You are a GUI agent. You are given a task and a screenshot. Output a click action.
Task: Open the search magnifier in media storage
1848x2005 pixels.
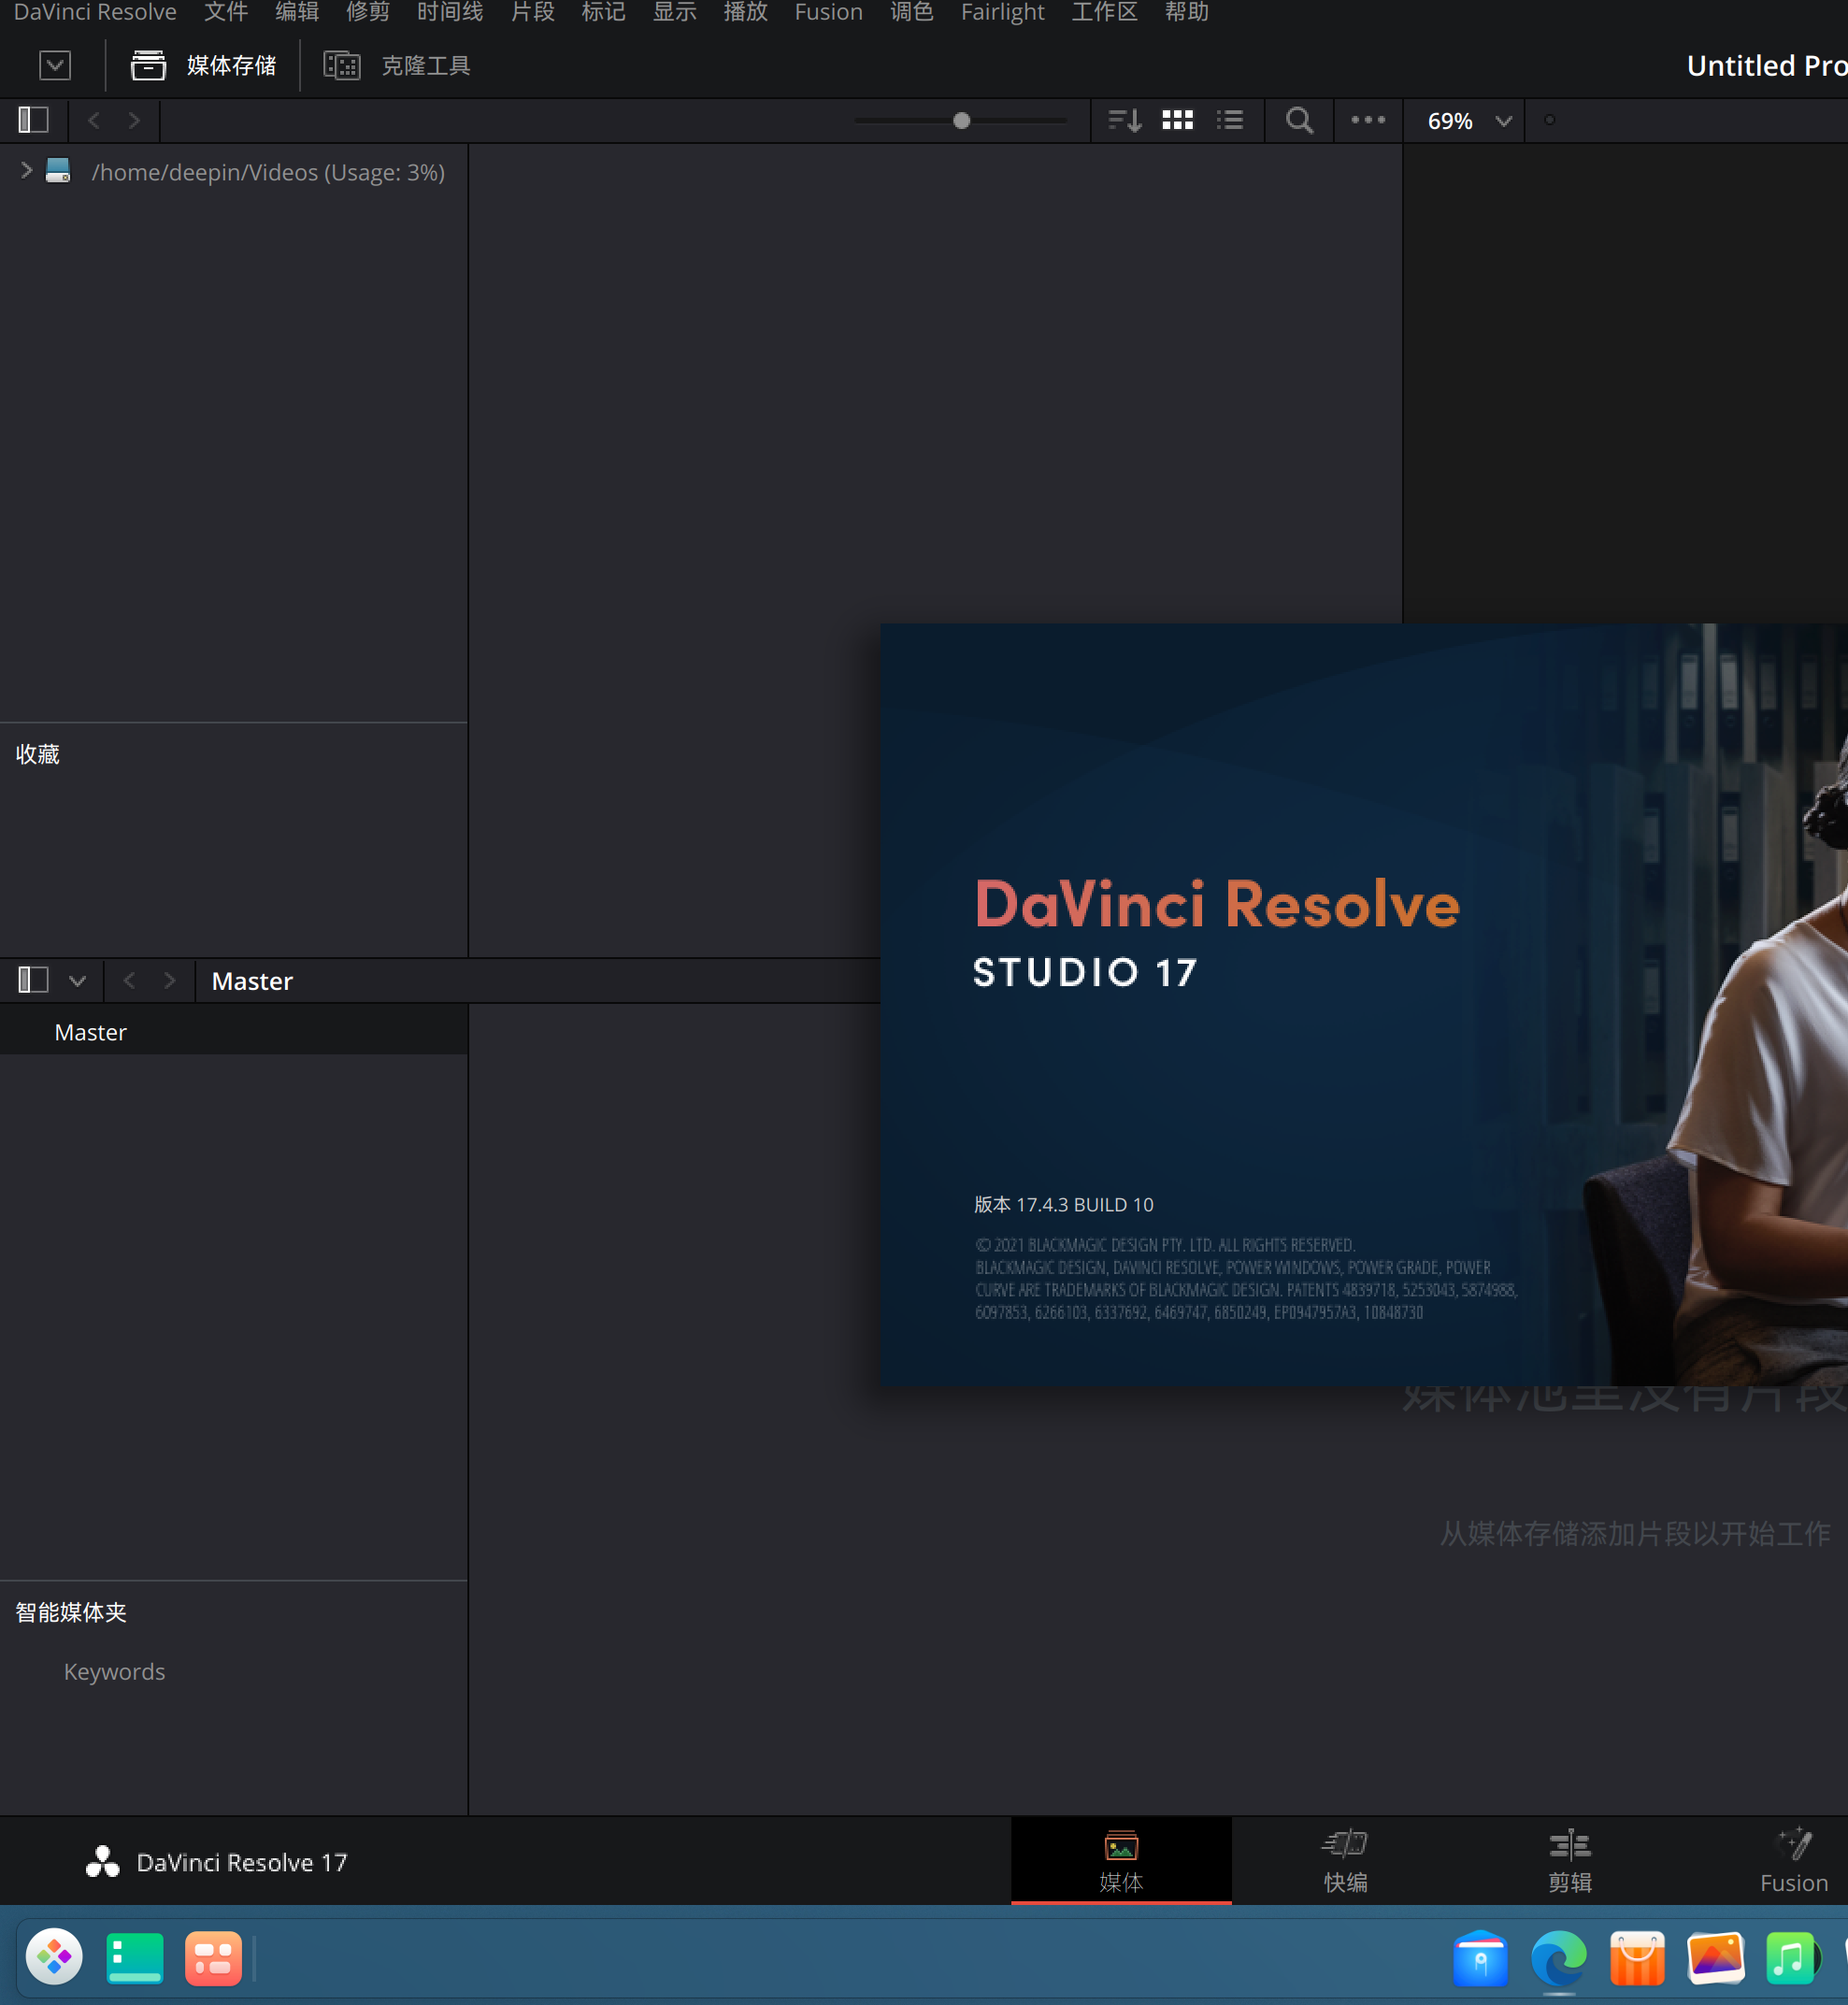click(1299, 121)
